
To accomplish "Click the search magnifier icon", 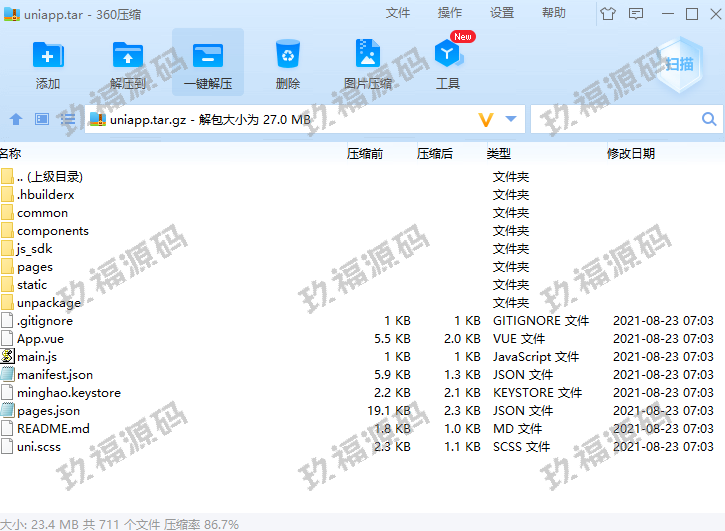I will [709, 119].
